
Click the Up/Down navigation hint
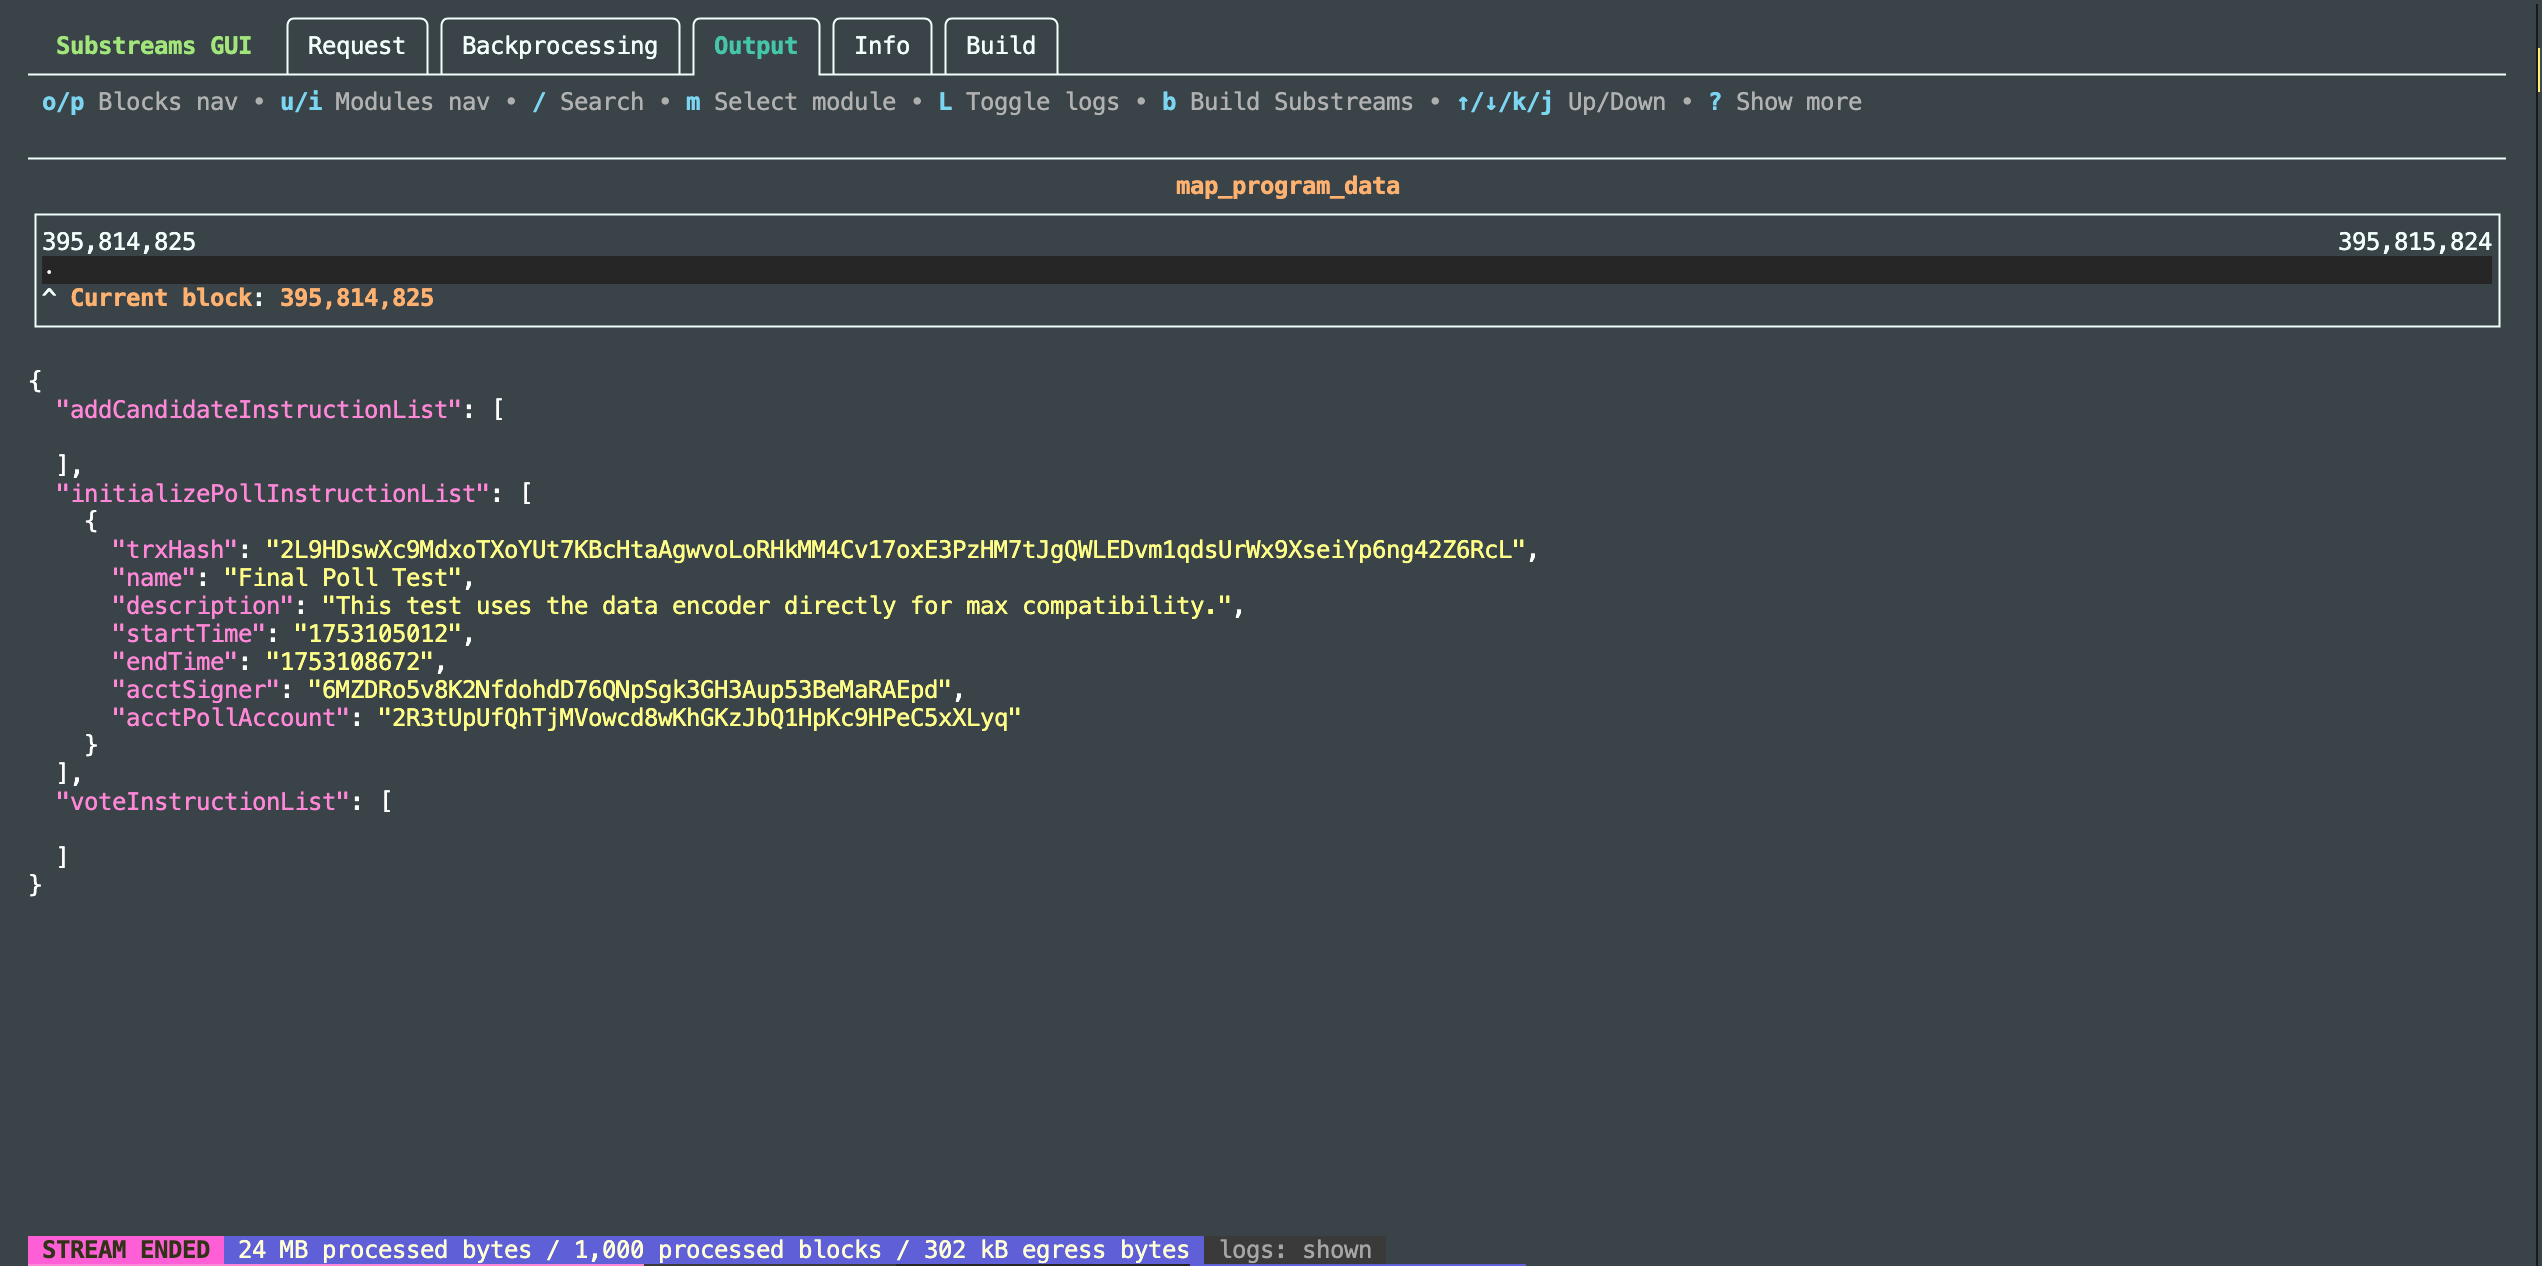click(x=1561, y=102)
